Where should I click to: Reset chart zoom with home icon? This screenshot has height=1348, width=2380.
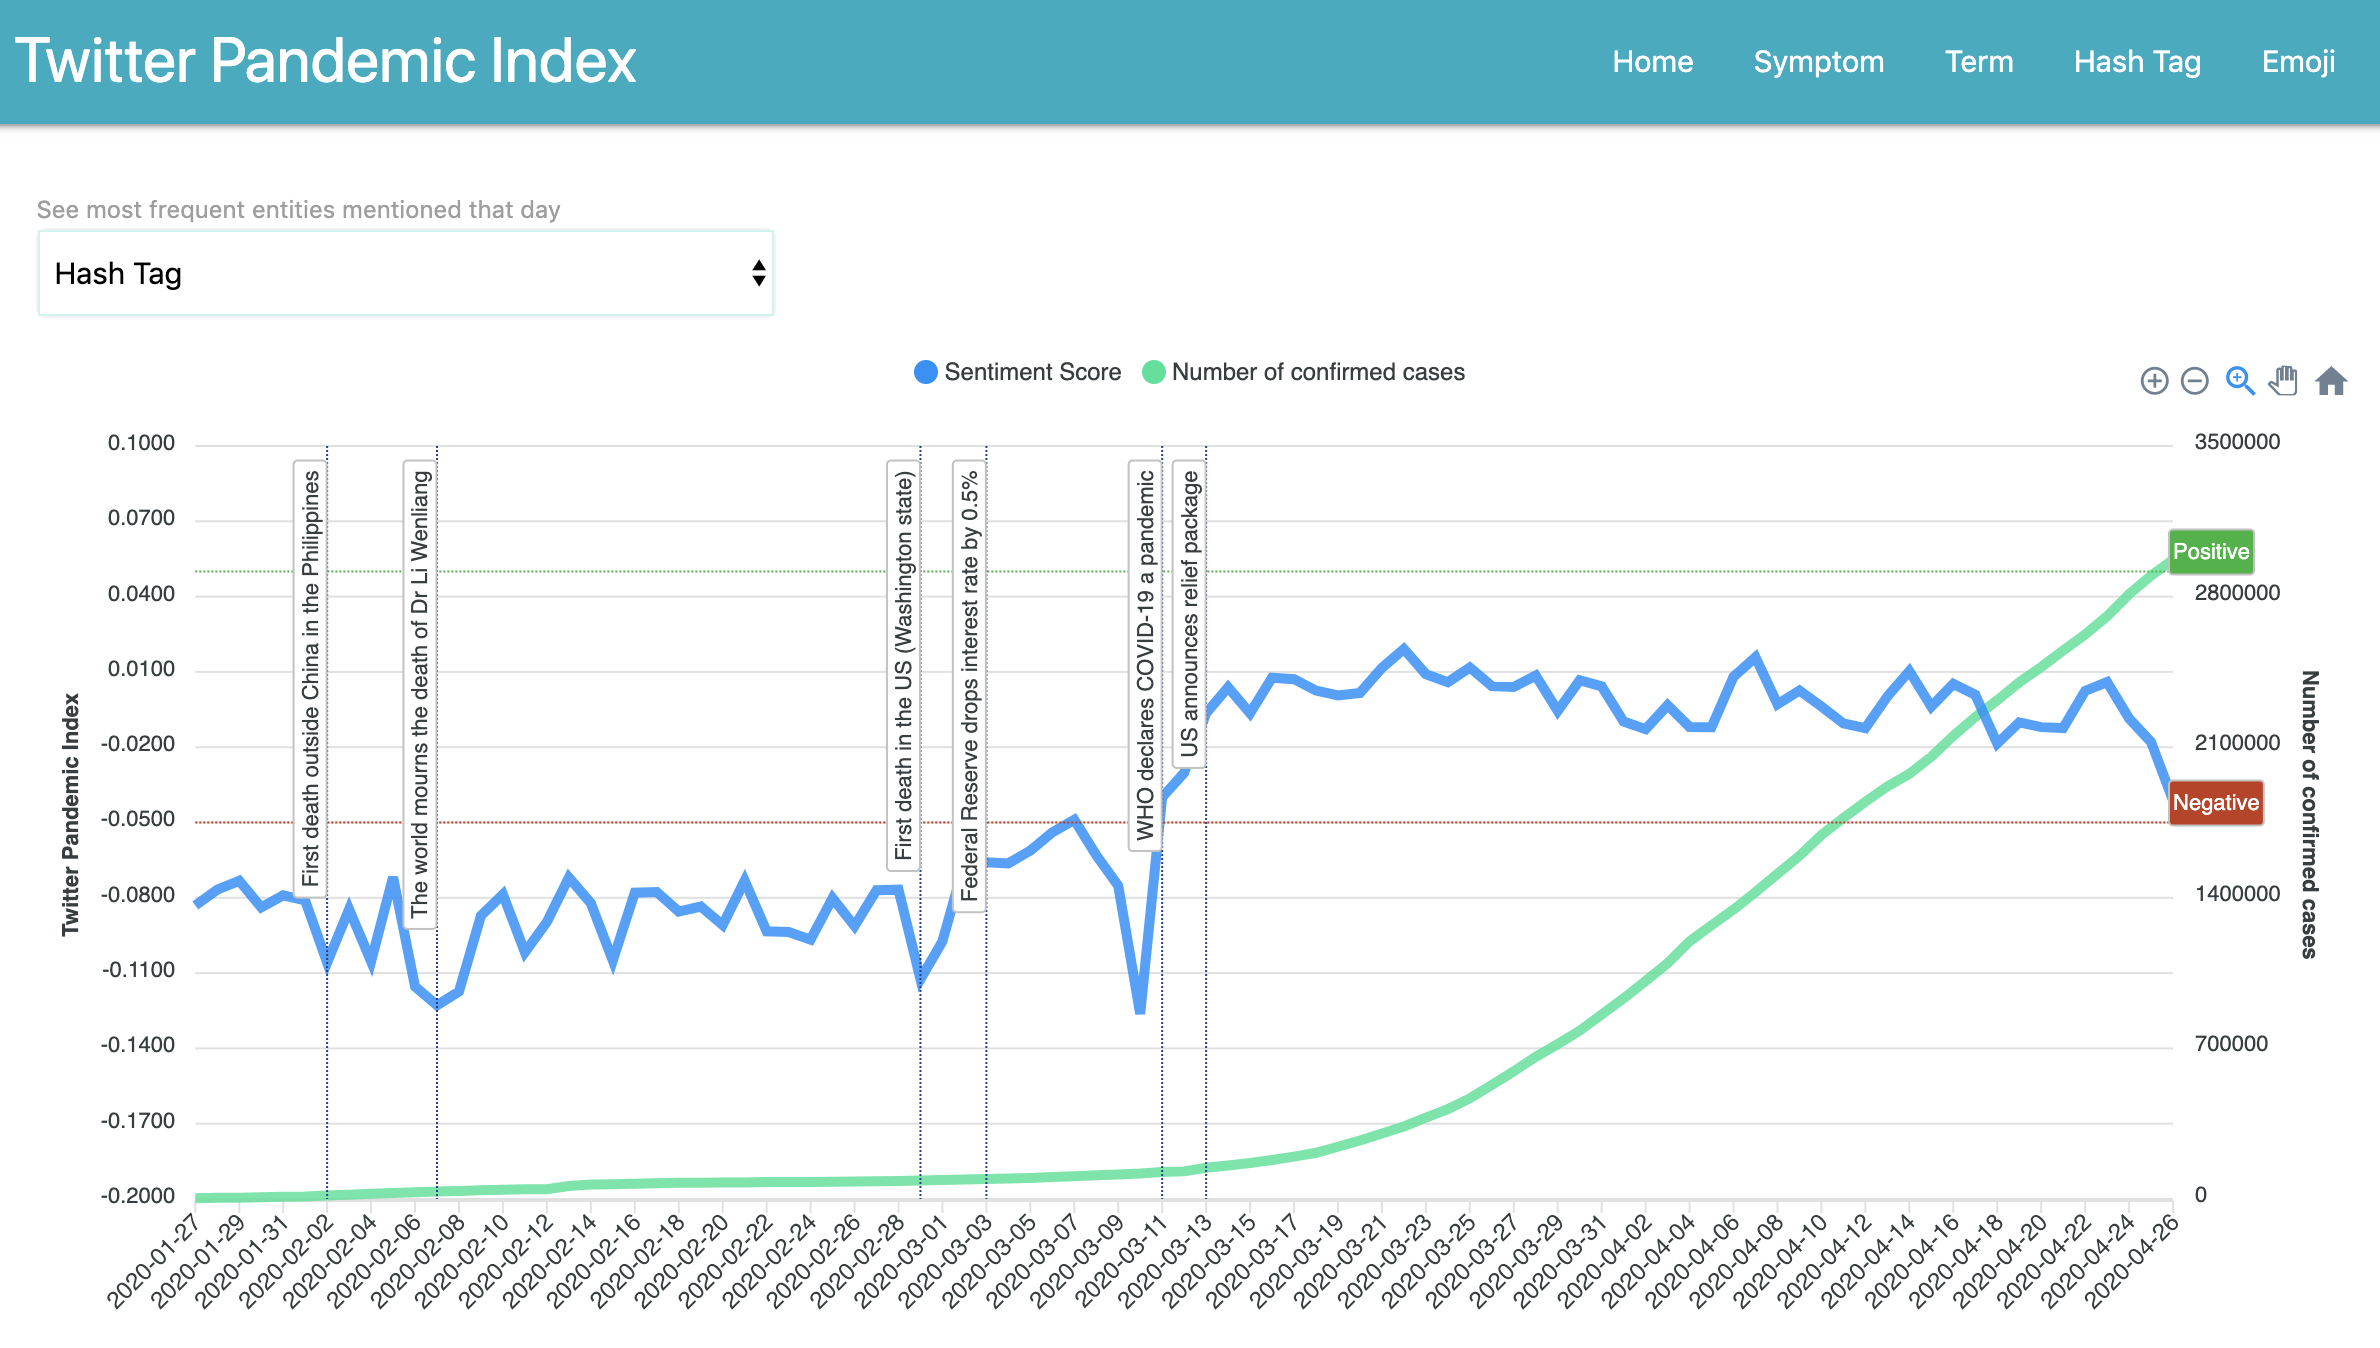coord(2331,381)
